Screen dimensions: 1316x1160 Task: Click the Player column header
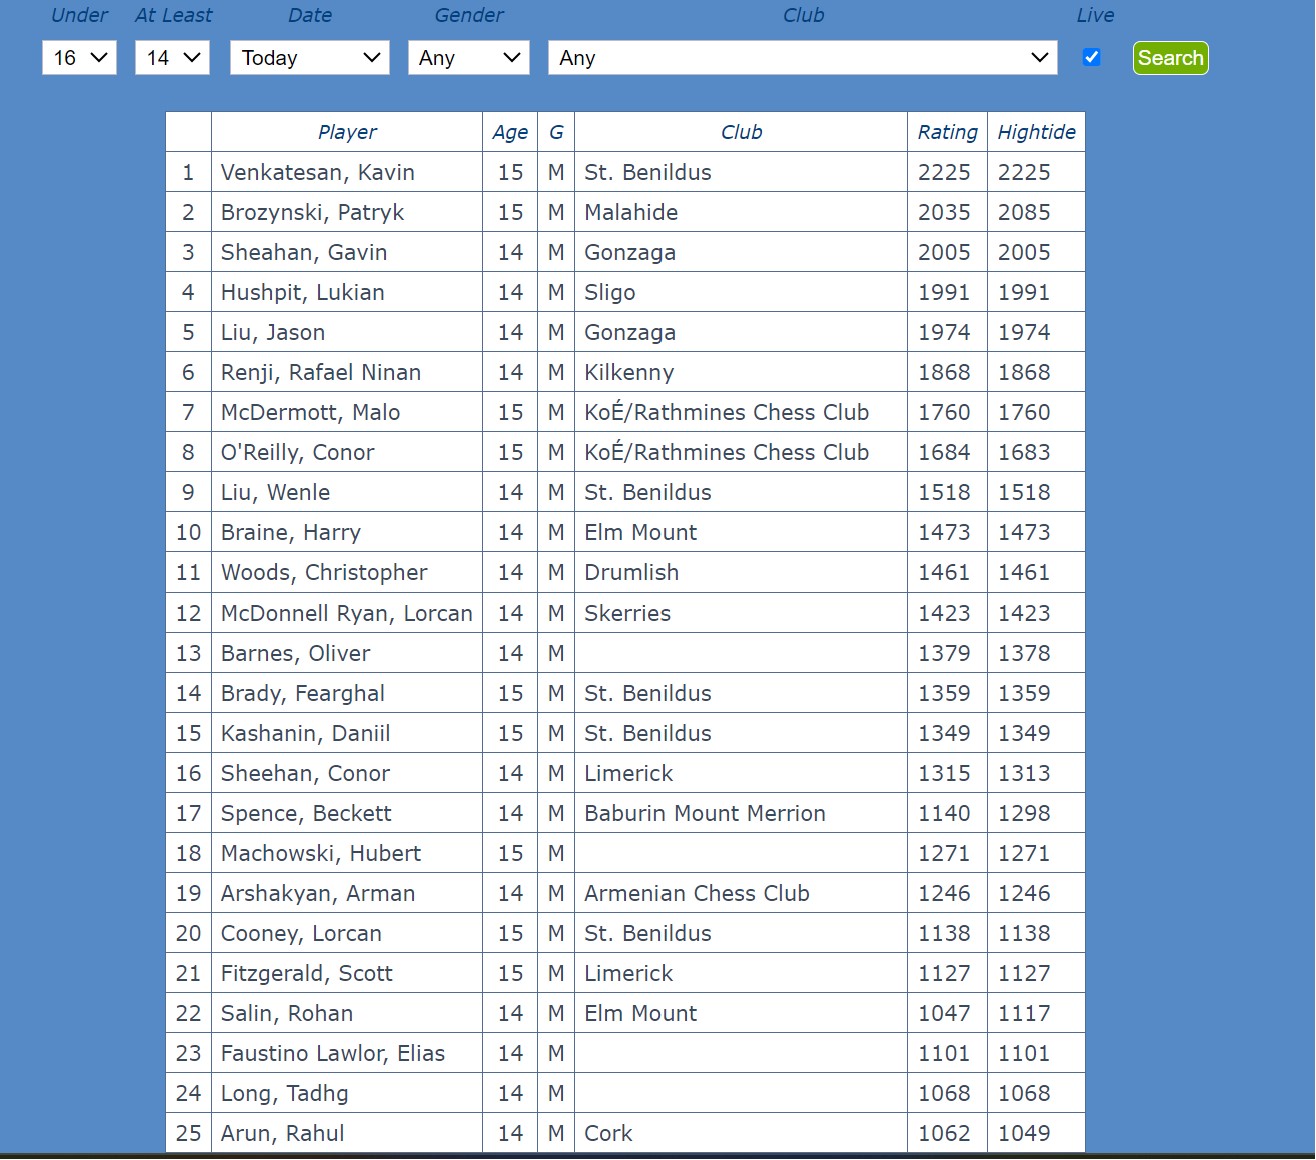click(x=346, y=131)
